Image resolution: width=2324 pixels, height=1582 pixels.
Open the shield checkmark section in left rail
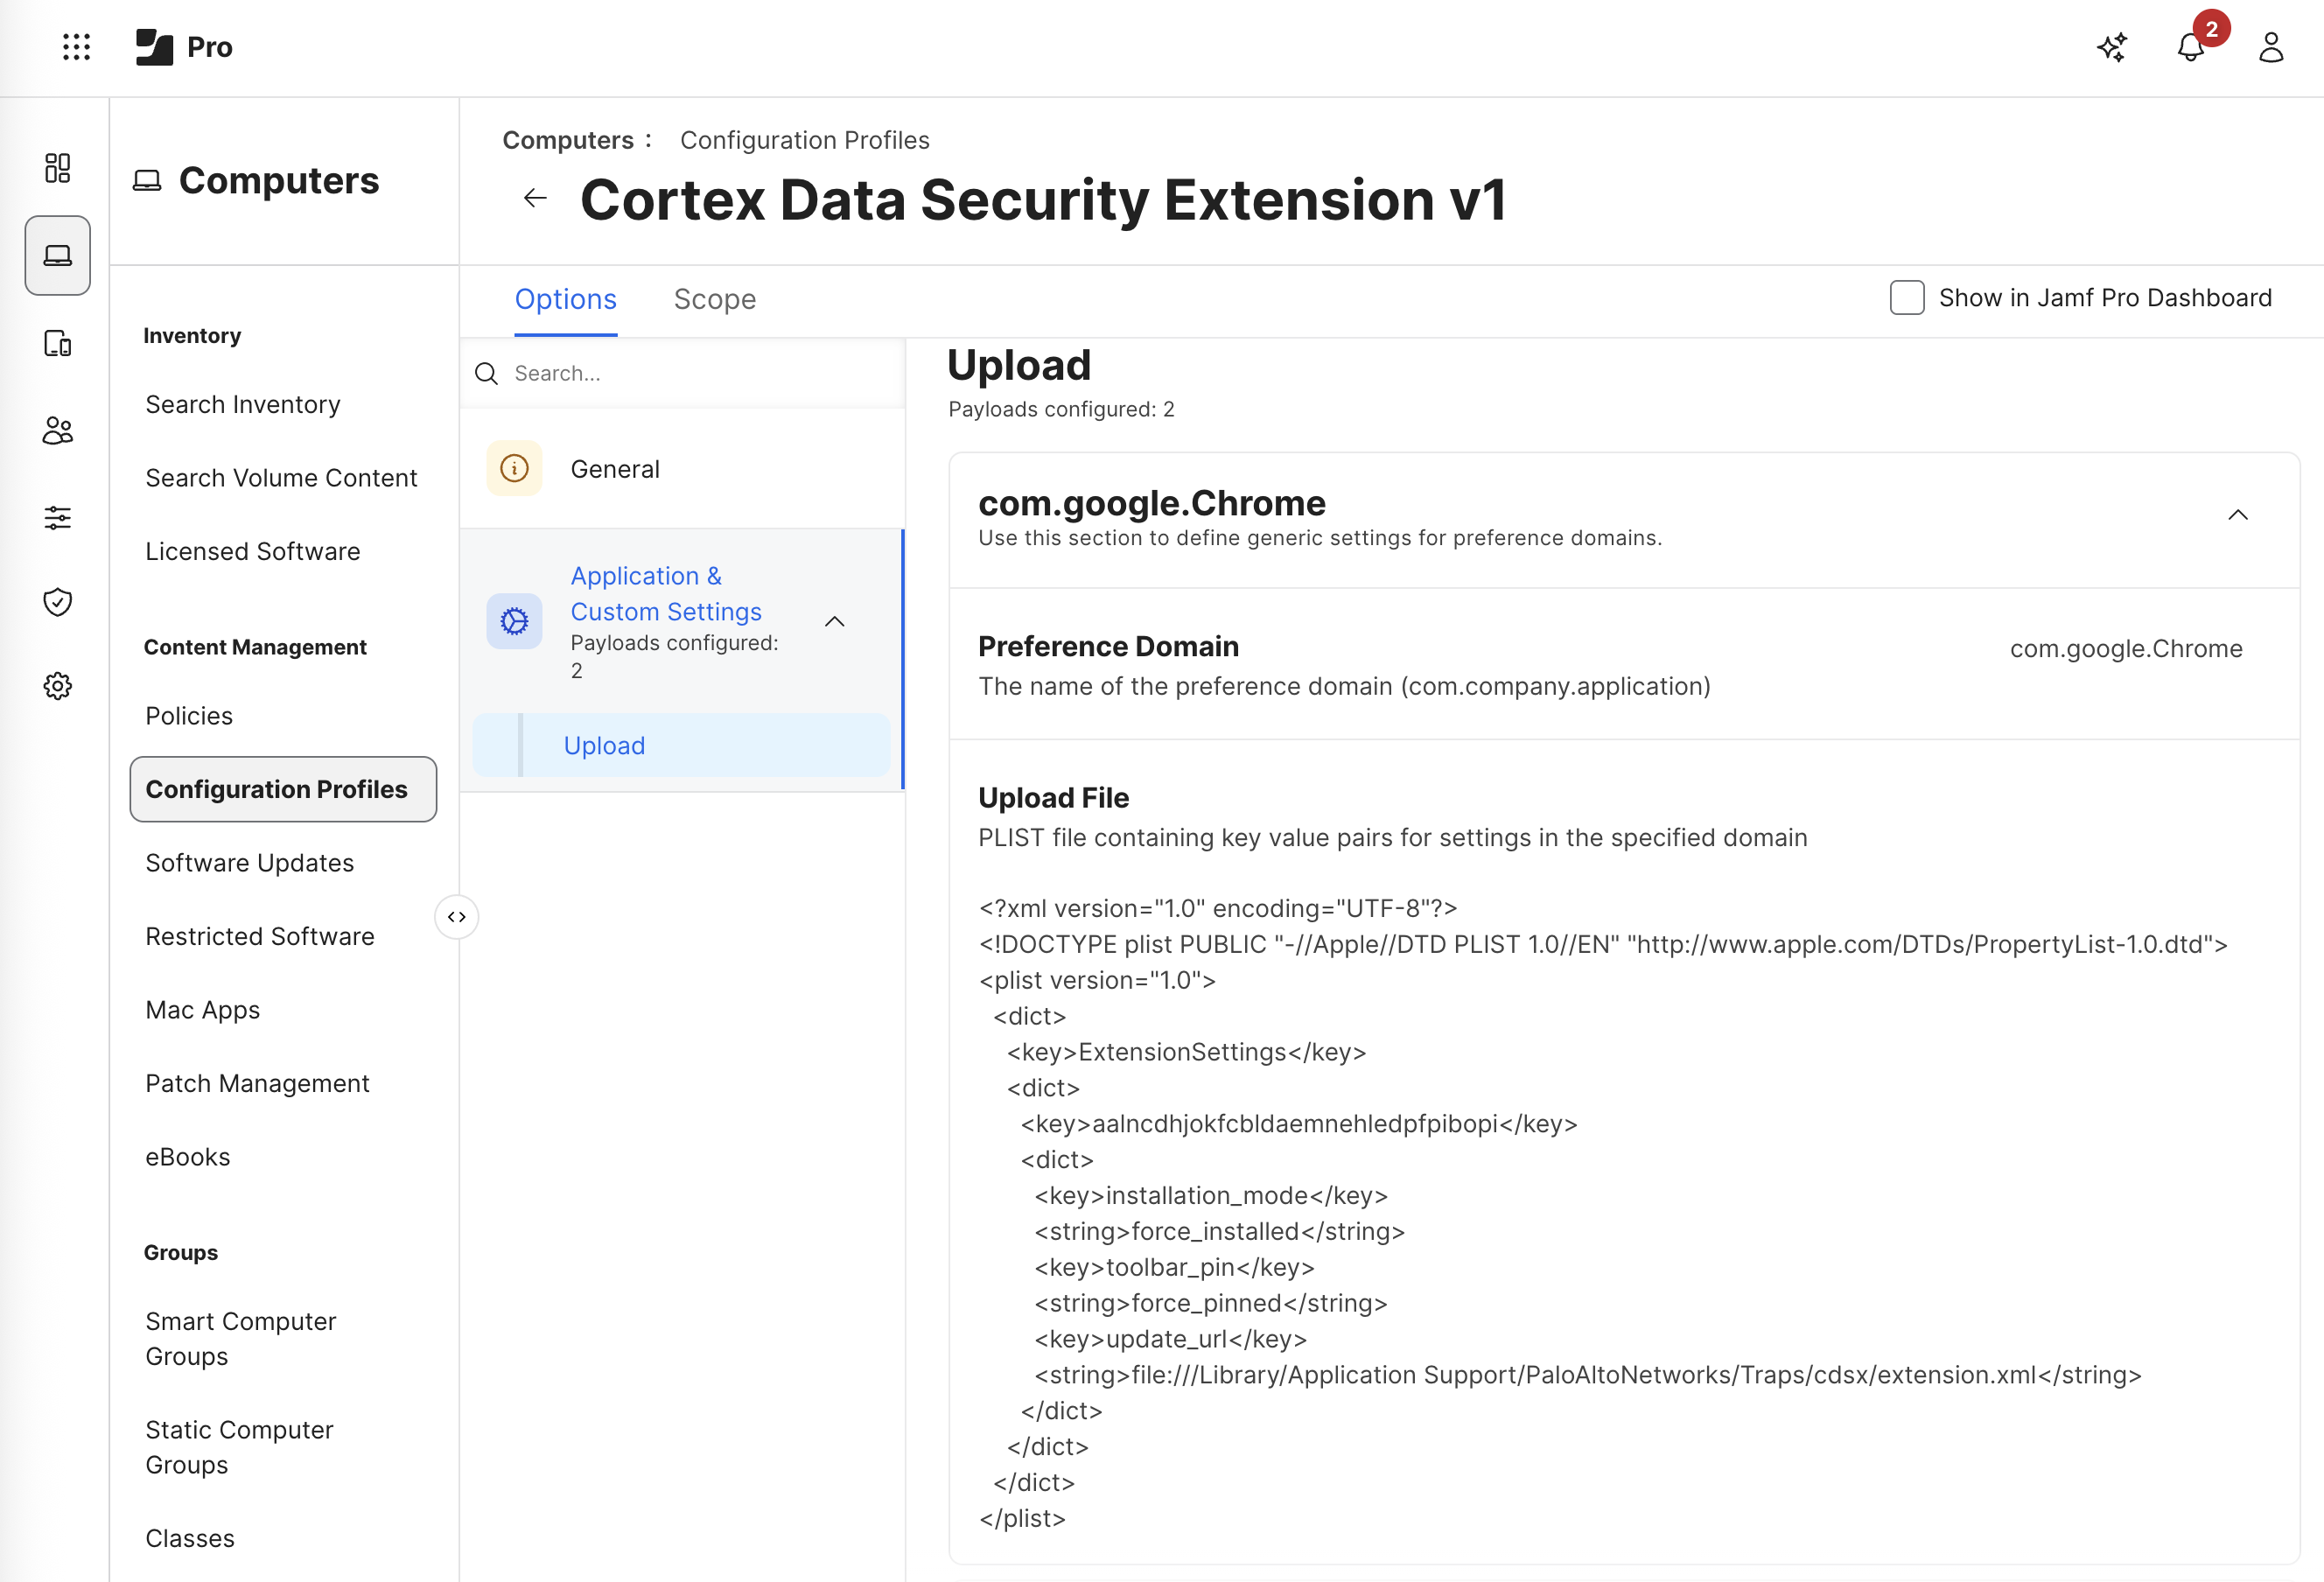click(58, 602)
